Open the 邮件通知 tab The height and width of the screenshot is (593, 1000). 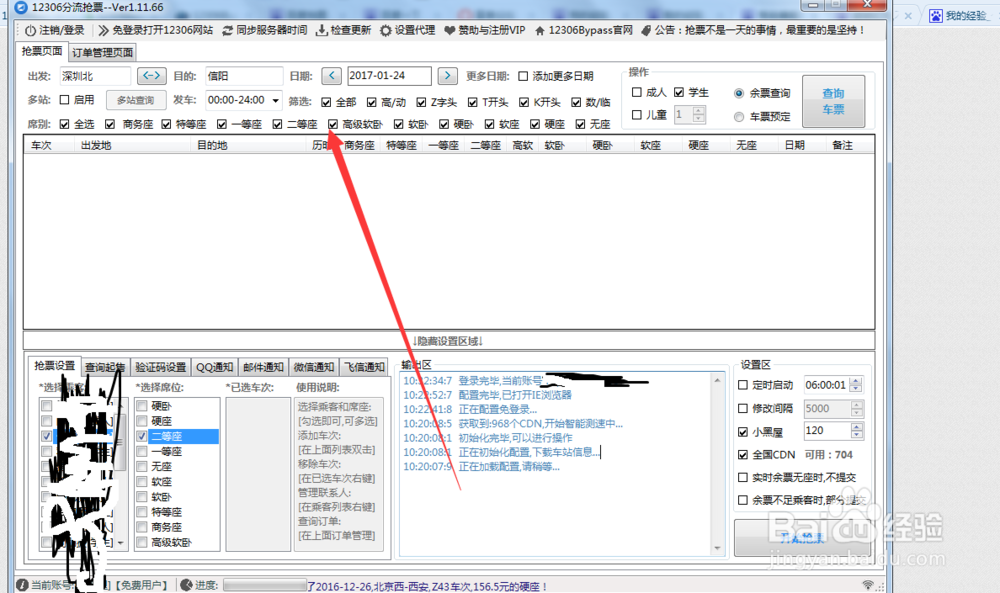263,367
